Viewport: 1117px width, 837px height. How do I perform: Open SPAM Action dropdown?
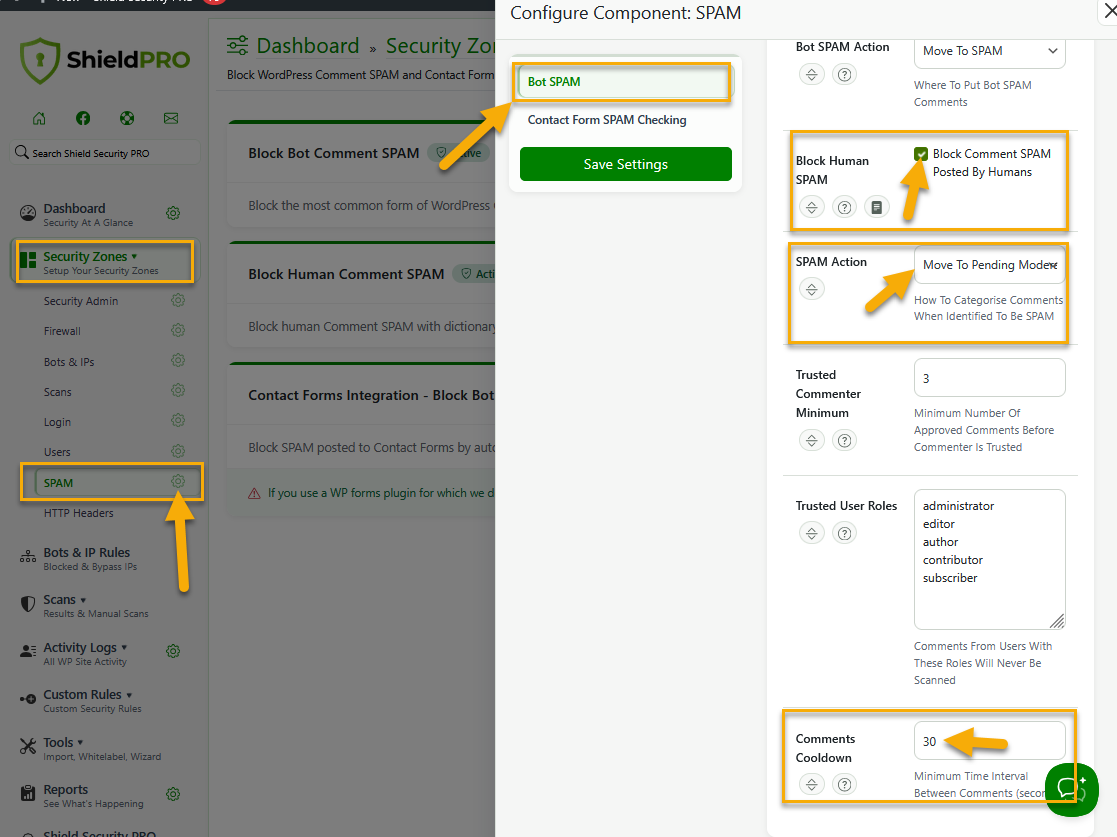click(989, 265)
